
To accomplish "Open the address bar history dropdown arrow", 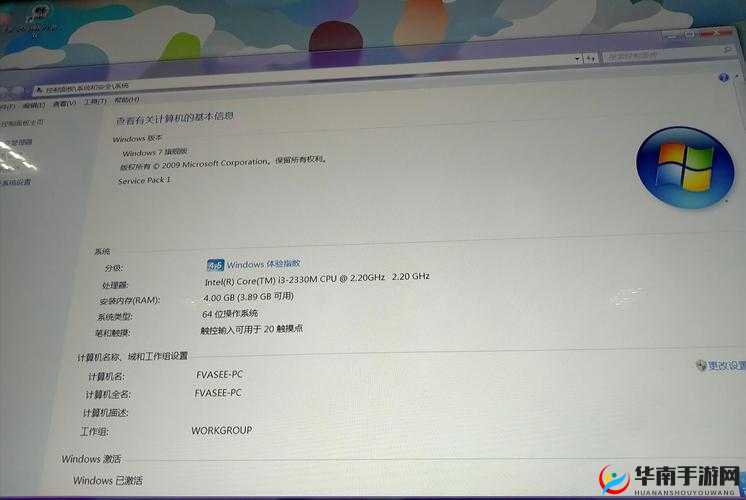I will click(x=578, y=59).
